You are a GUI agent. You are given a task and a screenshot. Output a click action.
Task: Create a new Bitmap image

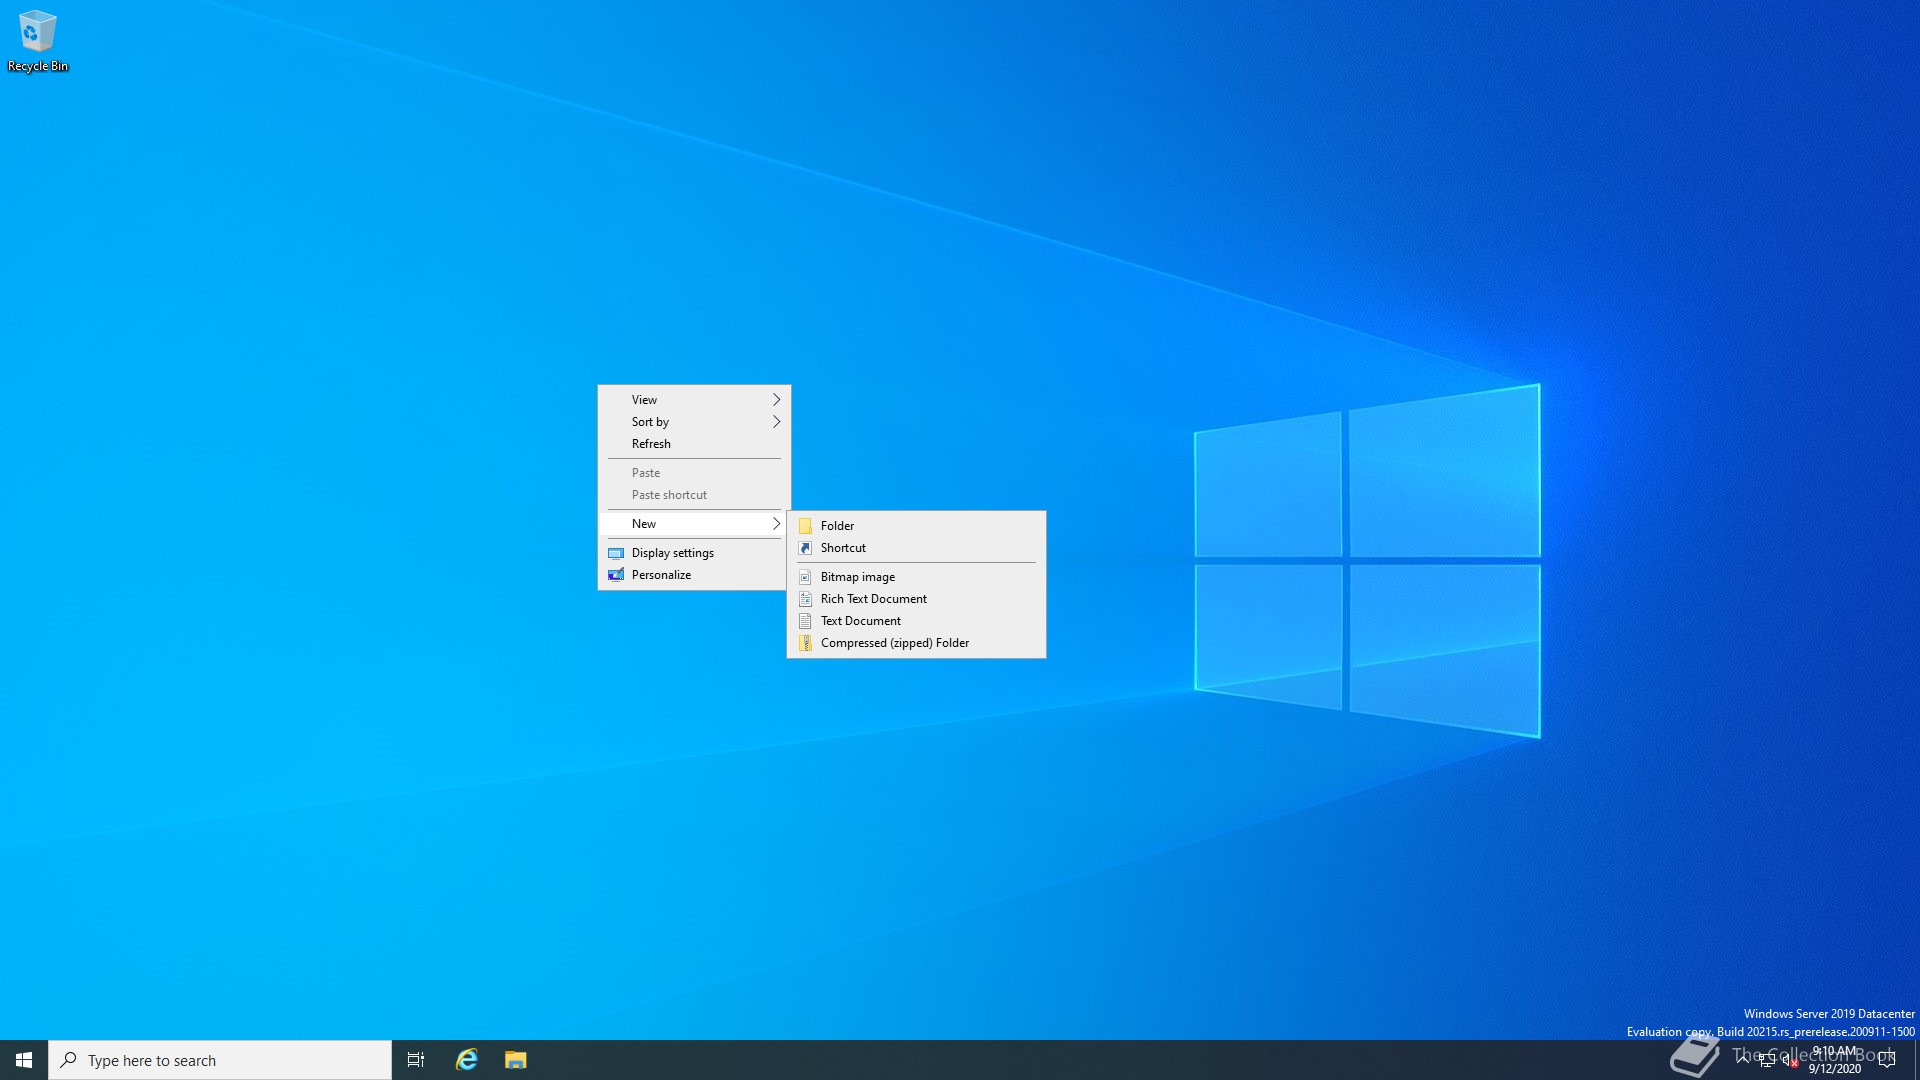click(916, 577)
